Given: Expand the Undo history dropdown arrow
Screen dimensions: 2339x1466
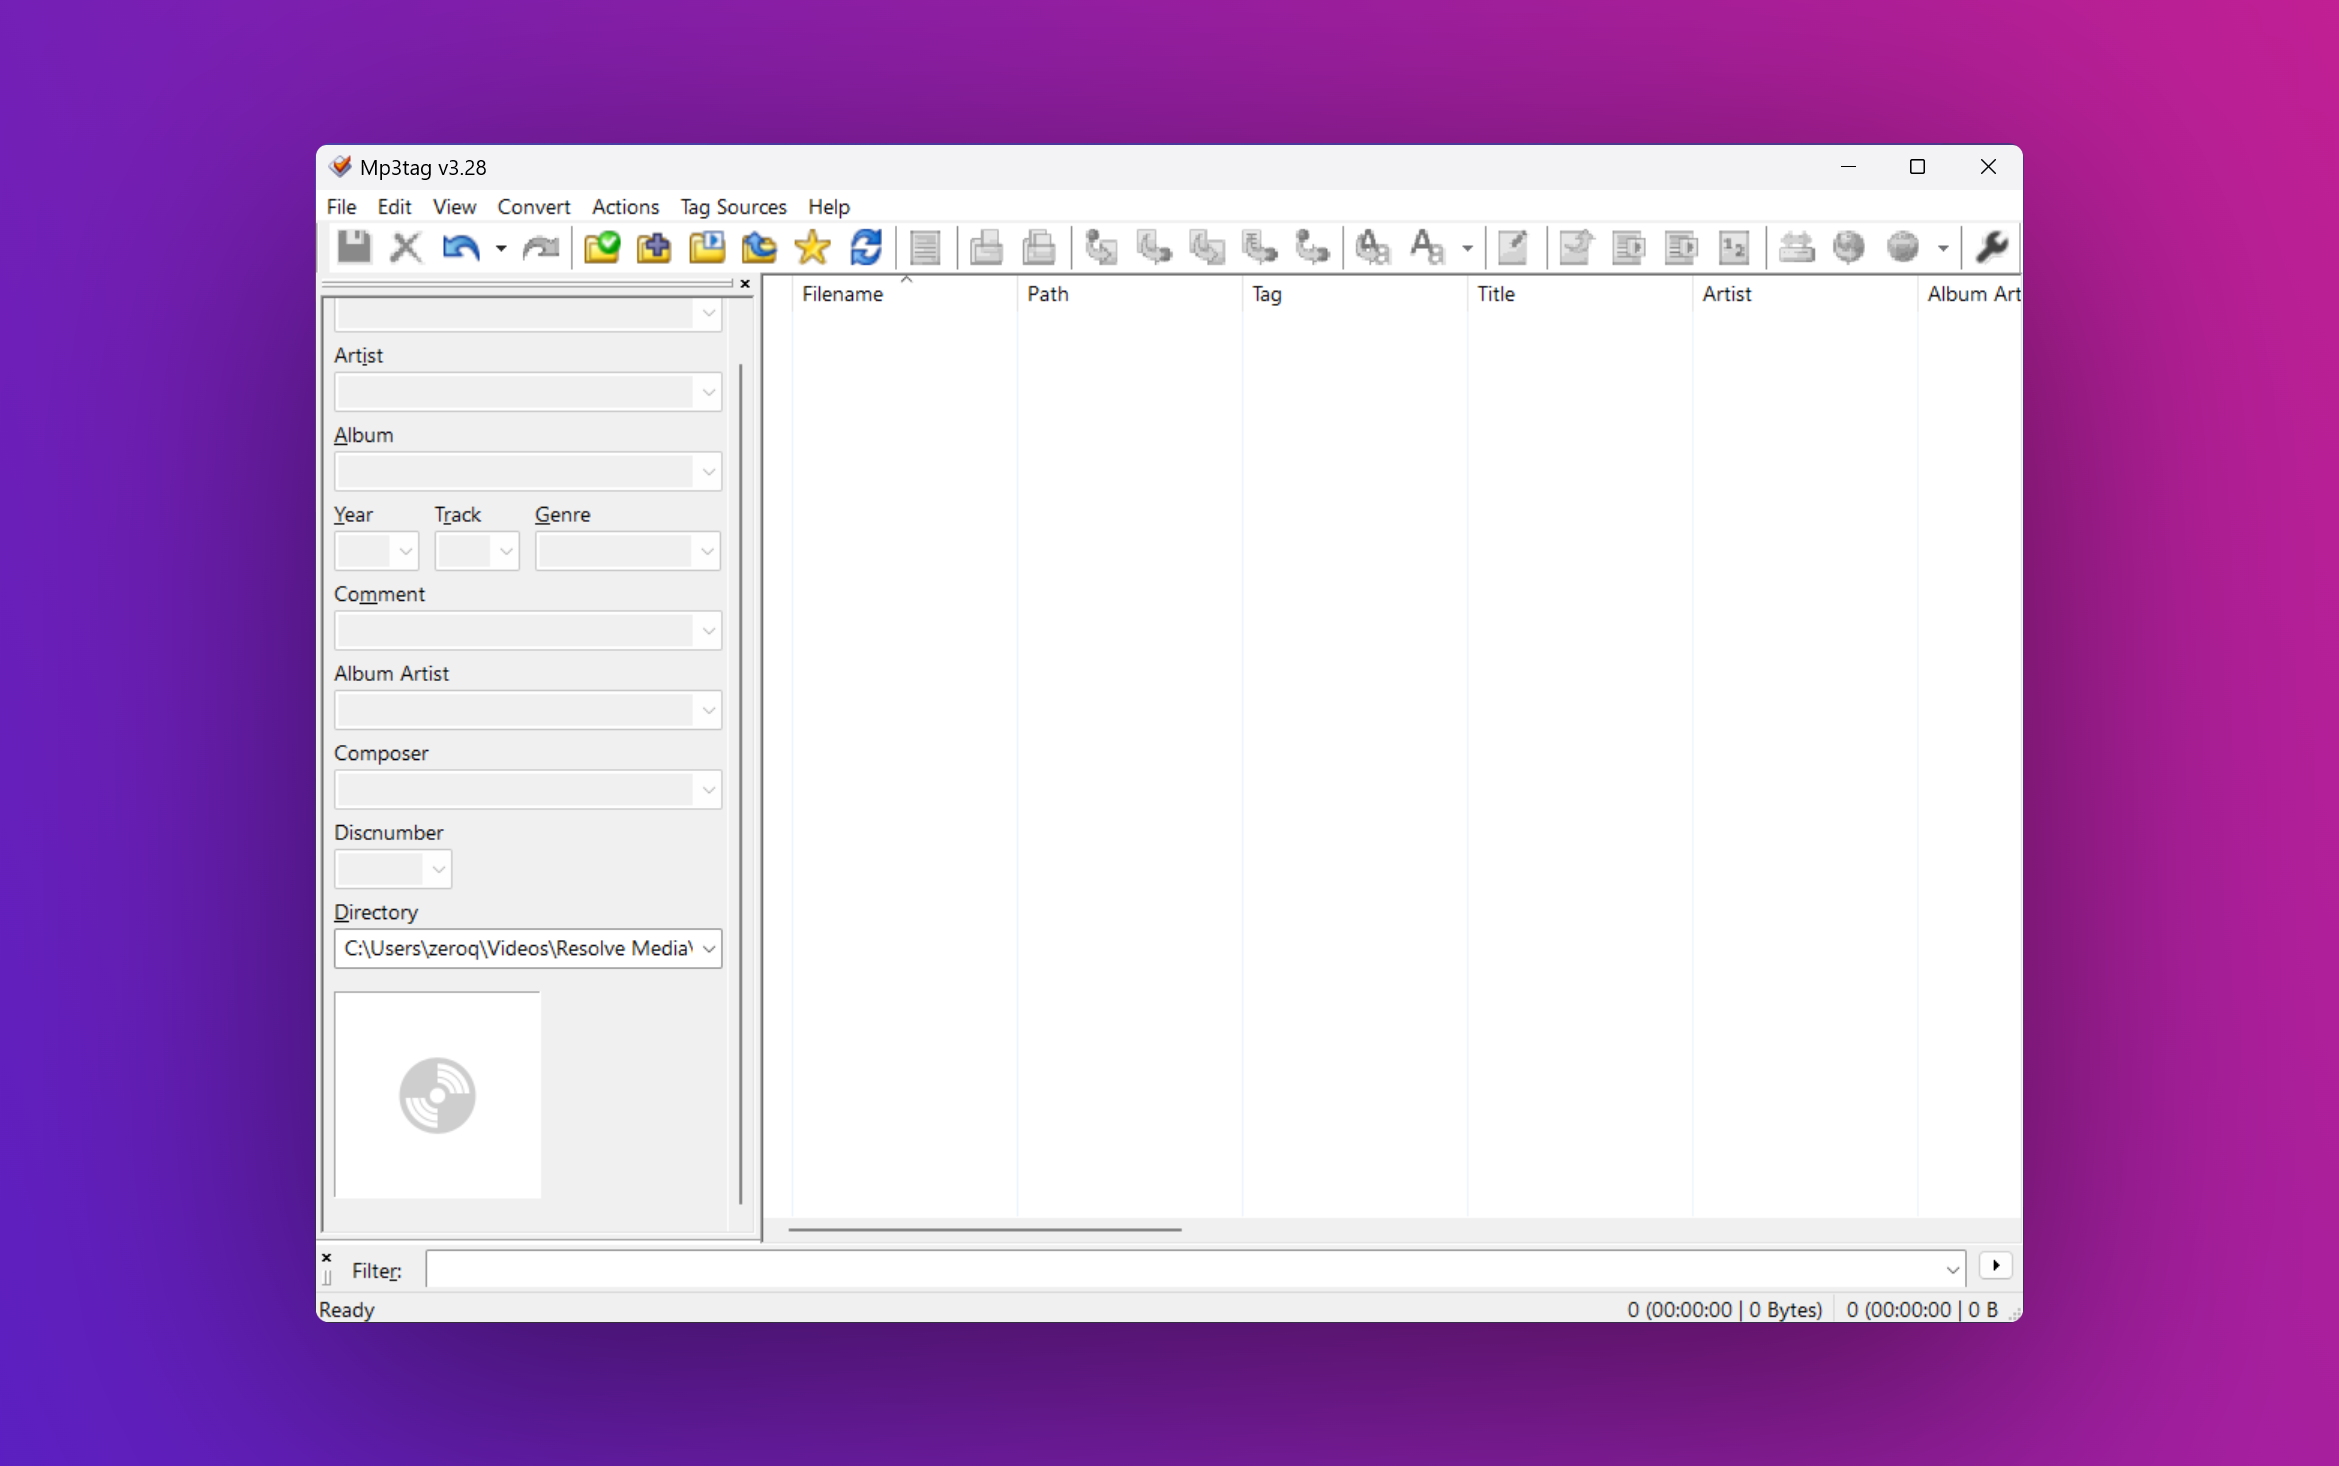Looking at the screenshot, I should pyautogui.click(x=501, y=248).
